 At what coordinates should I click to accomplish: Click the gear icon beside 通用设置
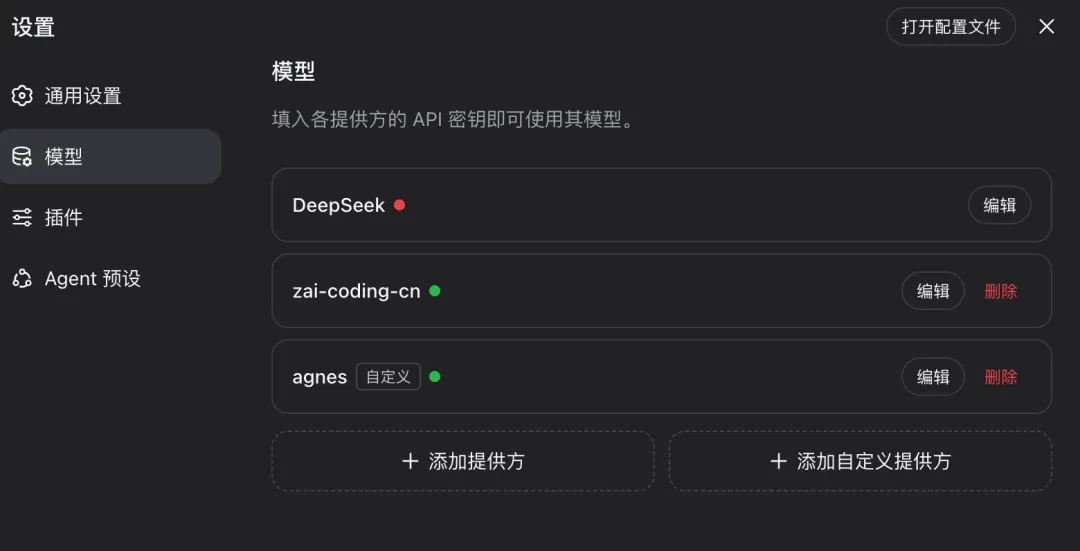pyautogui.click(x=22, y=96)
